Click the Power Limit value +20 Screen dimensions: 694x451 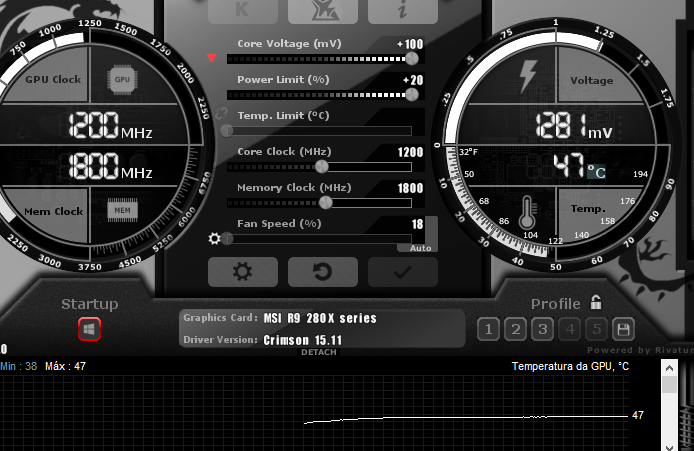pyautogui.click(x=413, y=80)
